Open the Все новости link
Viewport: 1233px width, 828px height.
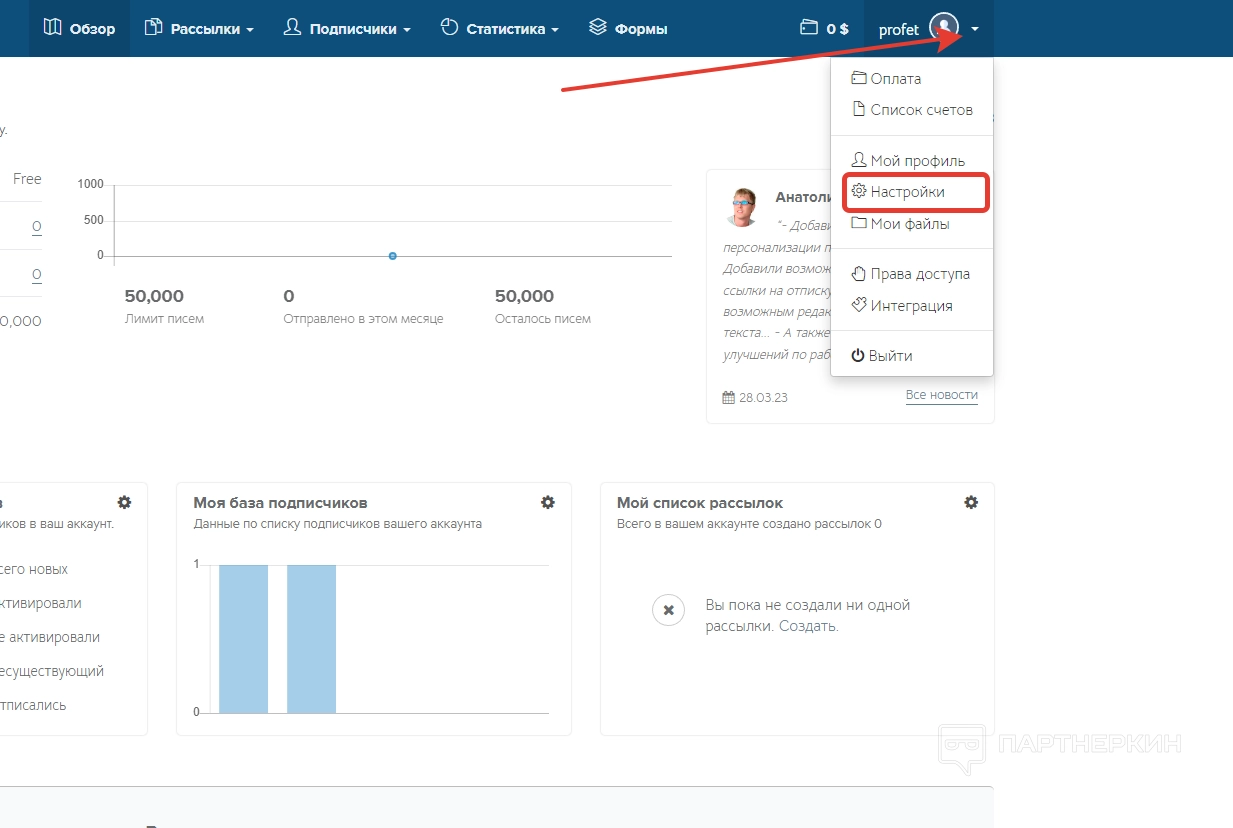[941, 395]
